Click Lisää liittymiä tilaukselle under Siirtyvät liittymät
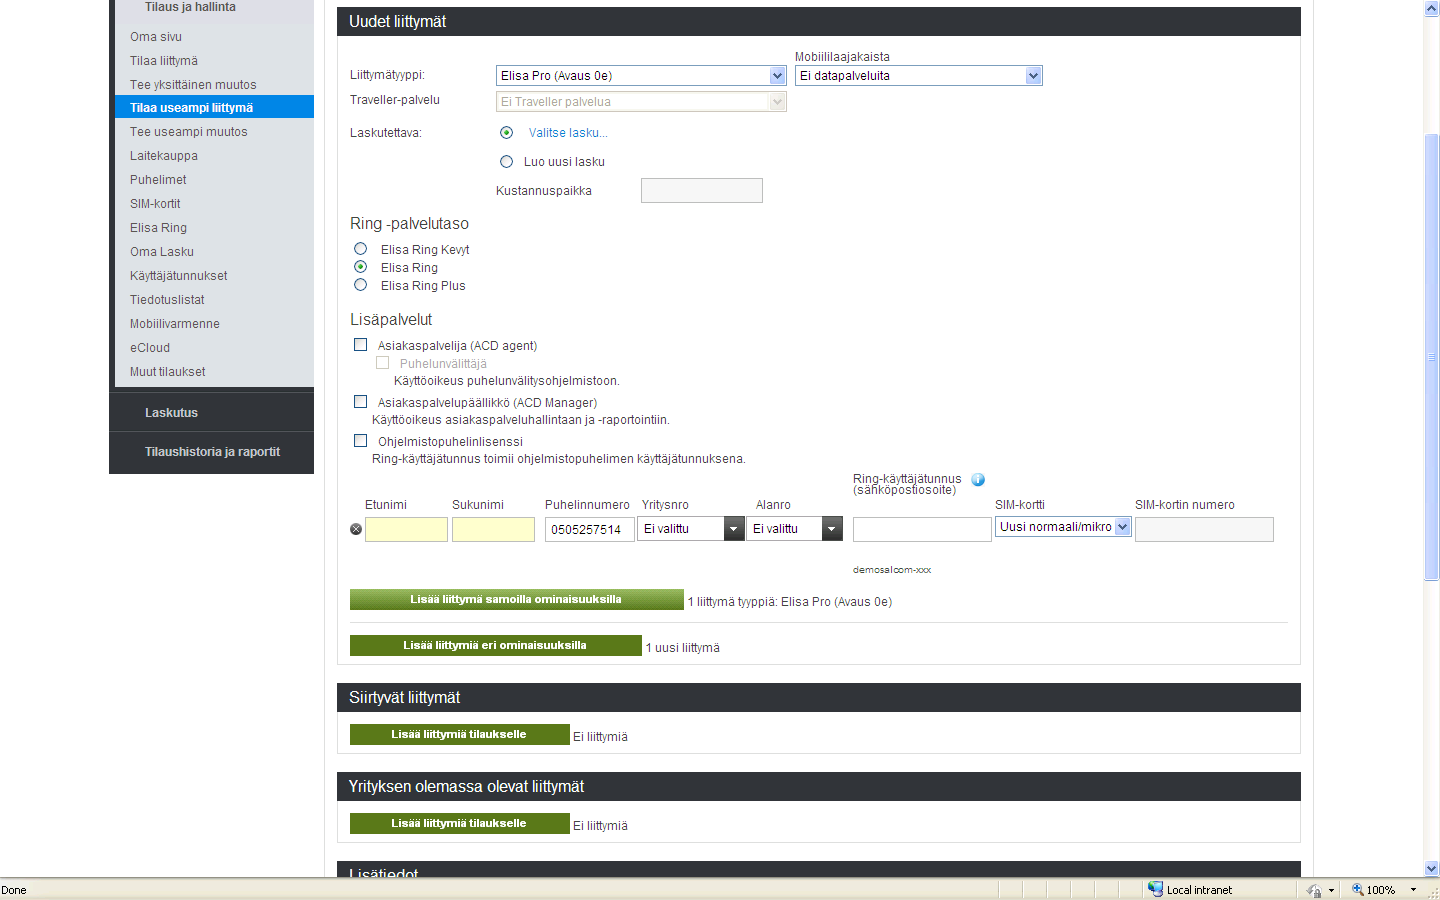This screenshot has height=900, width=1440. click(459, 735)
